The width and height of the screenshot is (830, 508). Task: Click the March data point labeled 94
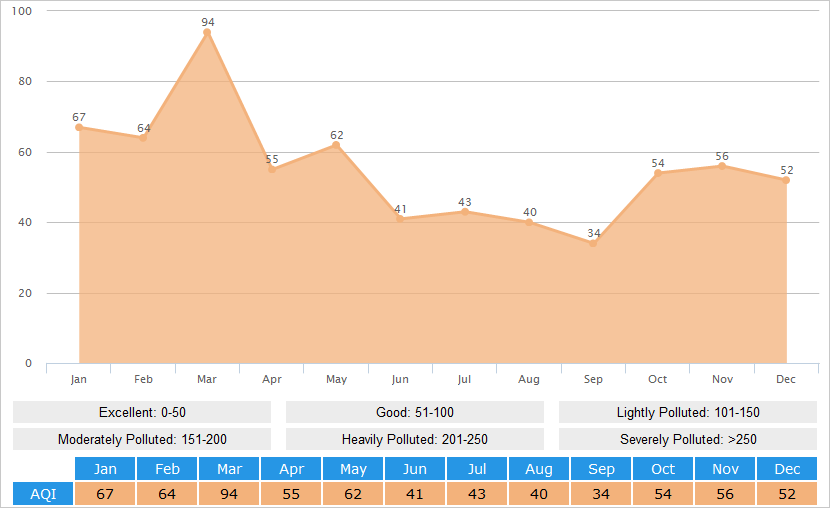207,33
